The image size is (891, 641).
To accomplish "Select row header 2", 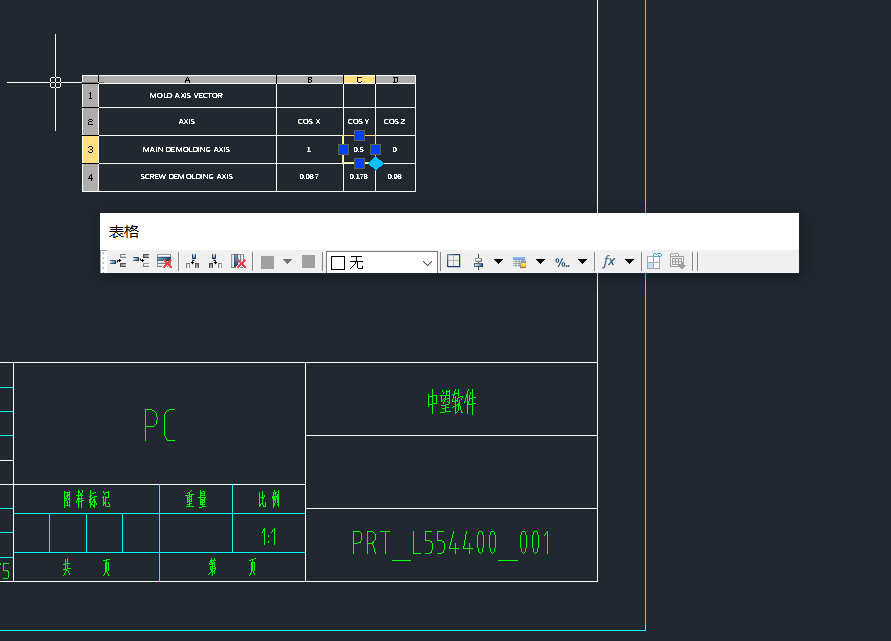I will click(x=90, y=122).
